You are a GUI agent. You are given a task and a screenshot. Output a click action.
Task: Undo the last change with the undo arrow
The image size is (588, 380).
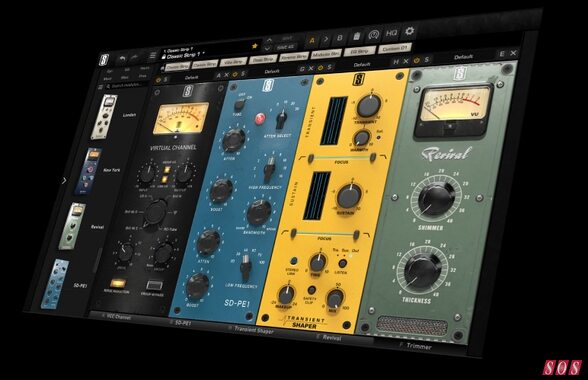click(x=122, y=58)
